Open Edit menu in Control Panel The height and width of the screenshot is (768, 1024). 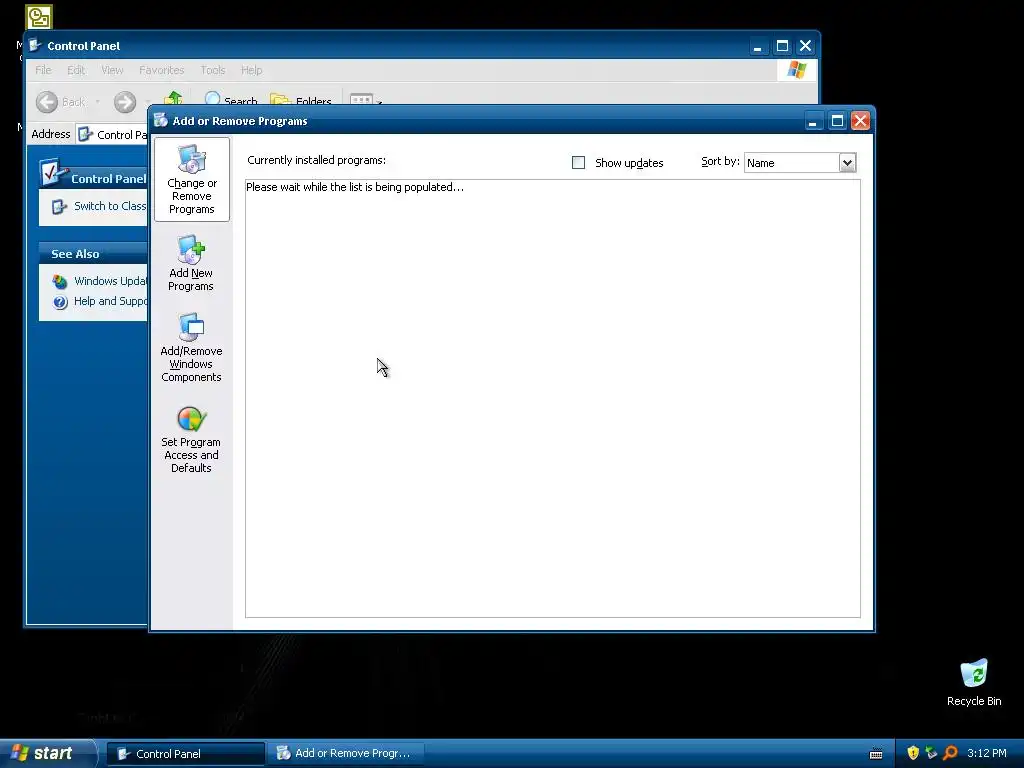[x=76, y=70]
